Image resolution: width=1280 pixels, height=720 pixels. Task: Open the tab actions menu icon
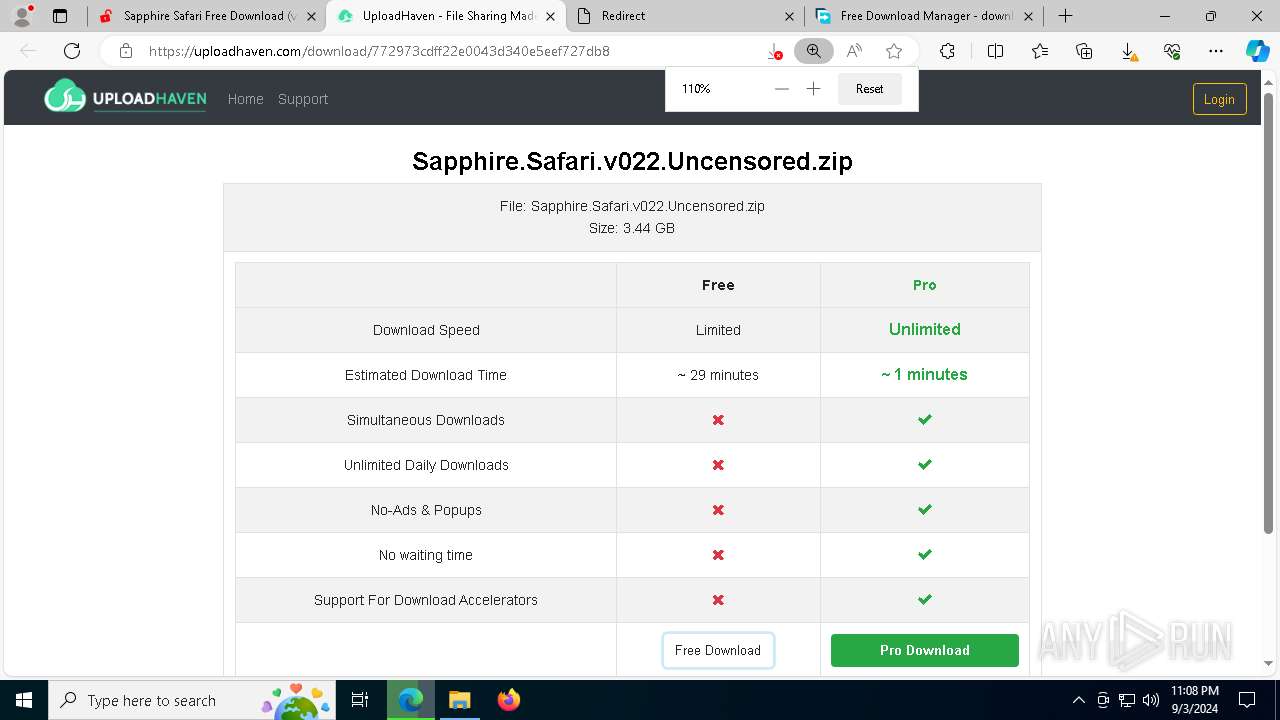(x=60, y=16)
